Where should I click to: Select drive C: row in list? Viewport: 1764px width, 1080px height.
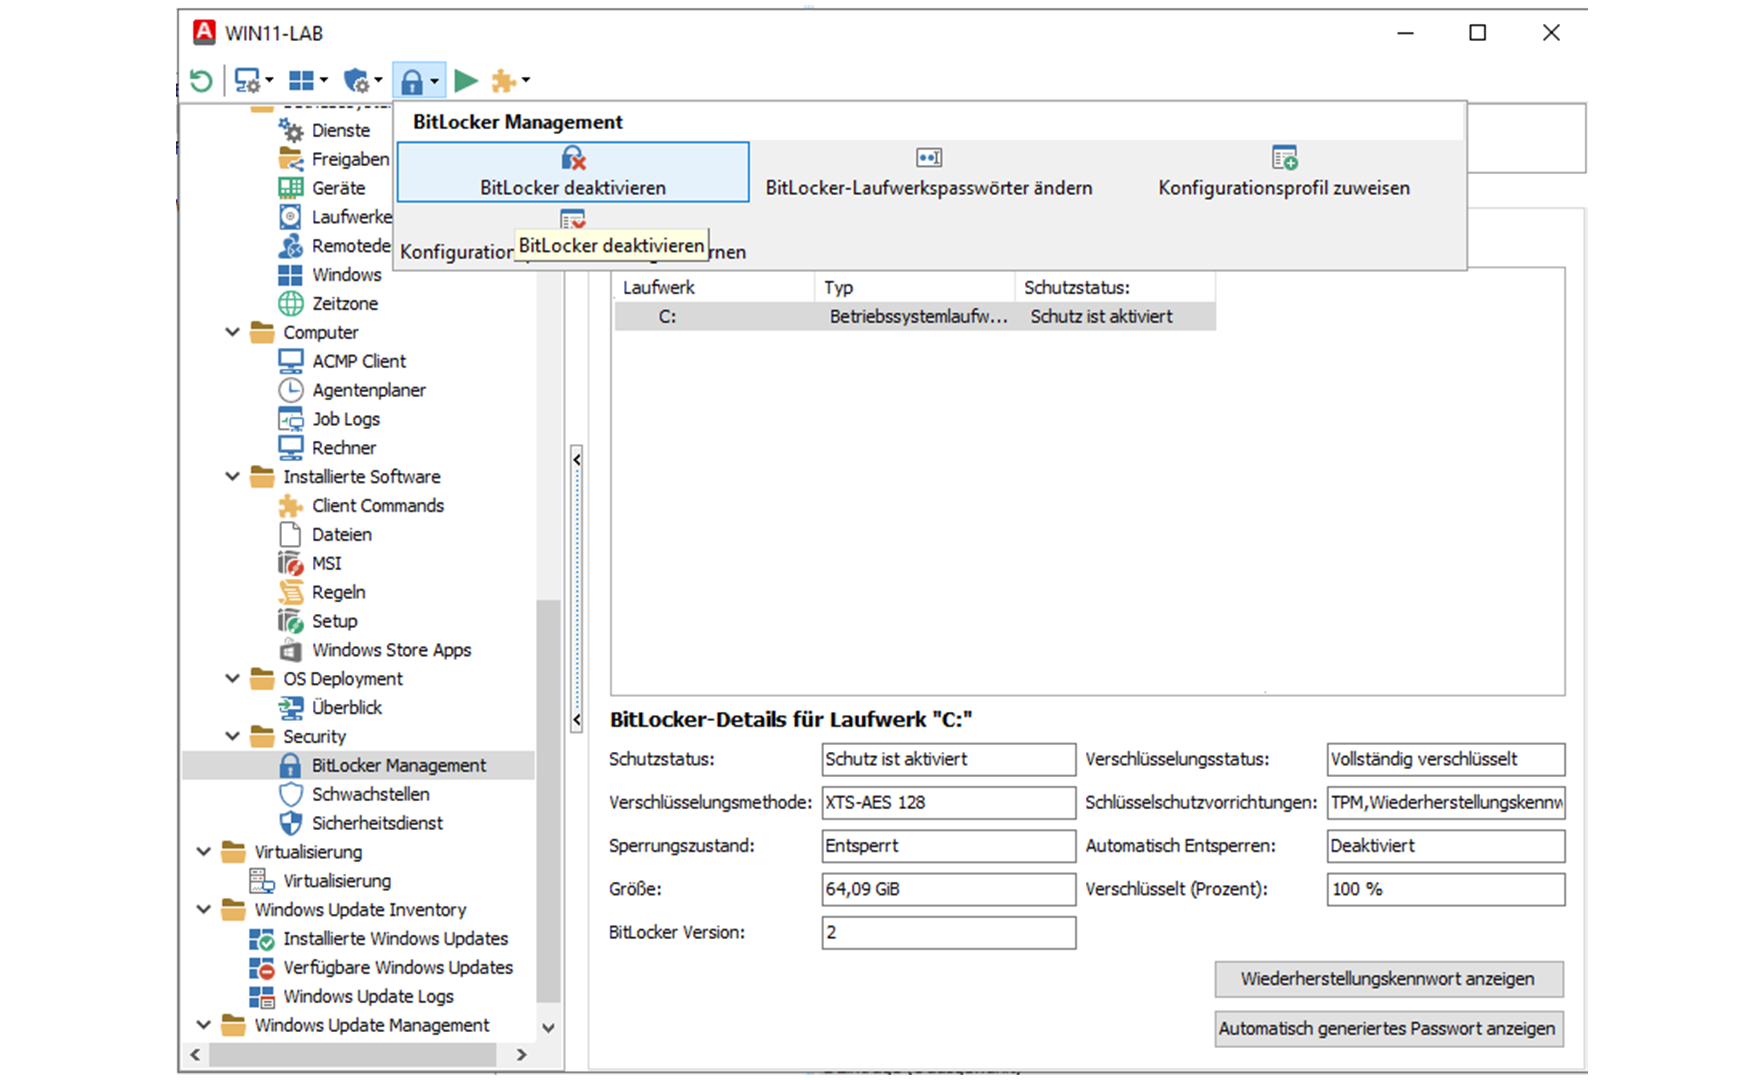915,317
